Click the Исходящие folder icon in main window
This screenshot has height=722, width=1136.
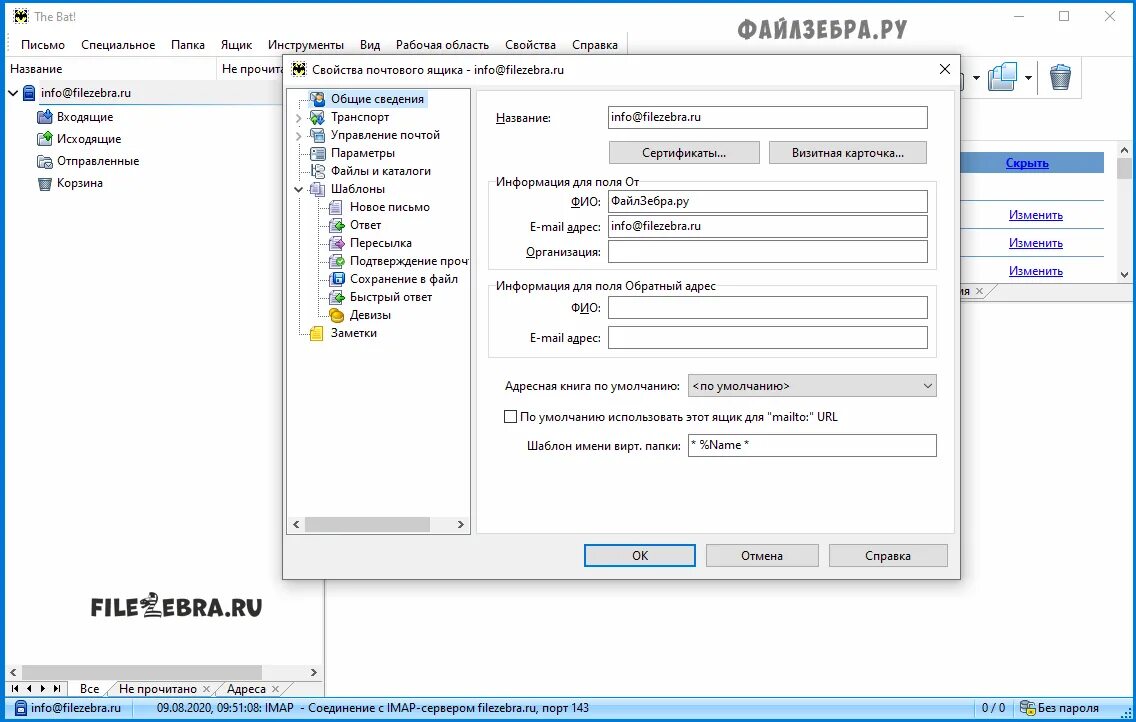[x=45, y=138]
